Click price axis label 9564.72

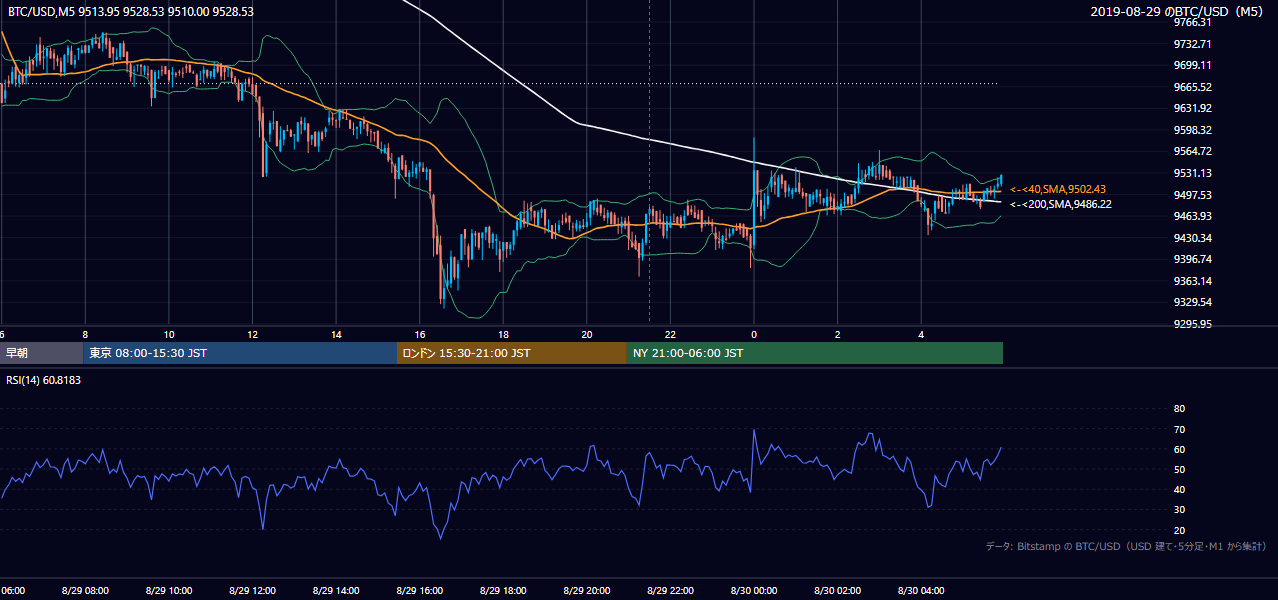pos(1192,151)
